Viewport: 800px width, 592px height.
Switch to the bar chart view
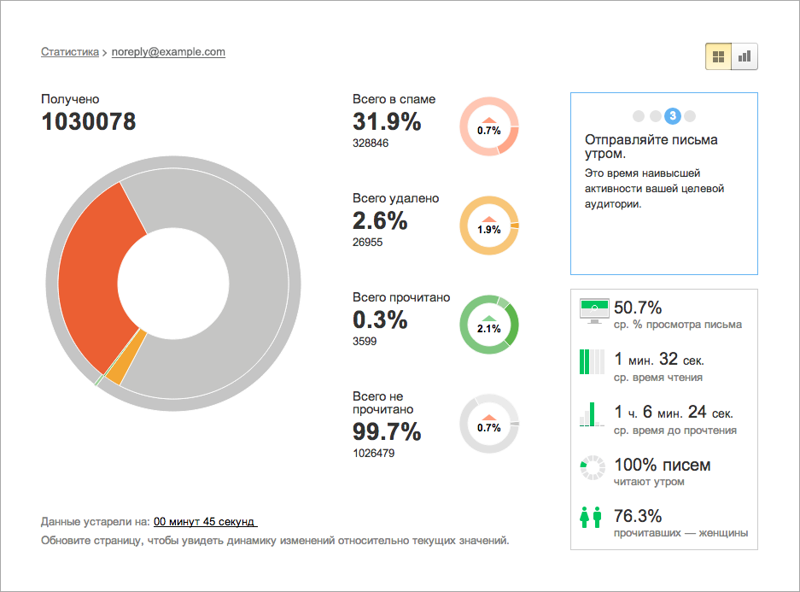(744, 56)
